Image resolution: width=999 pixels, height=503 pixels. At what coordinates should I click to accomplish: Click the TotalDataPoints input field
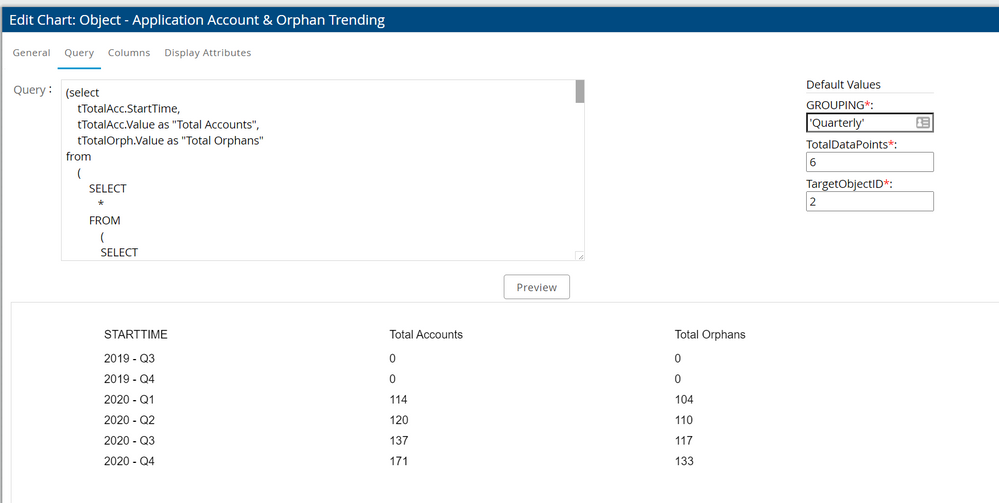[x=869, y=162]
